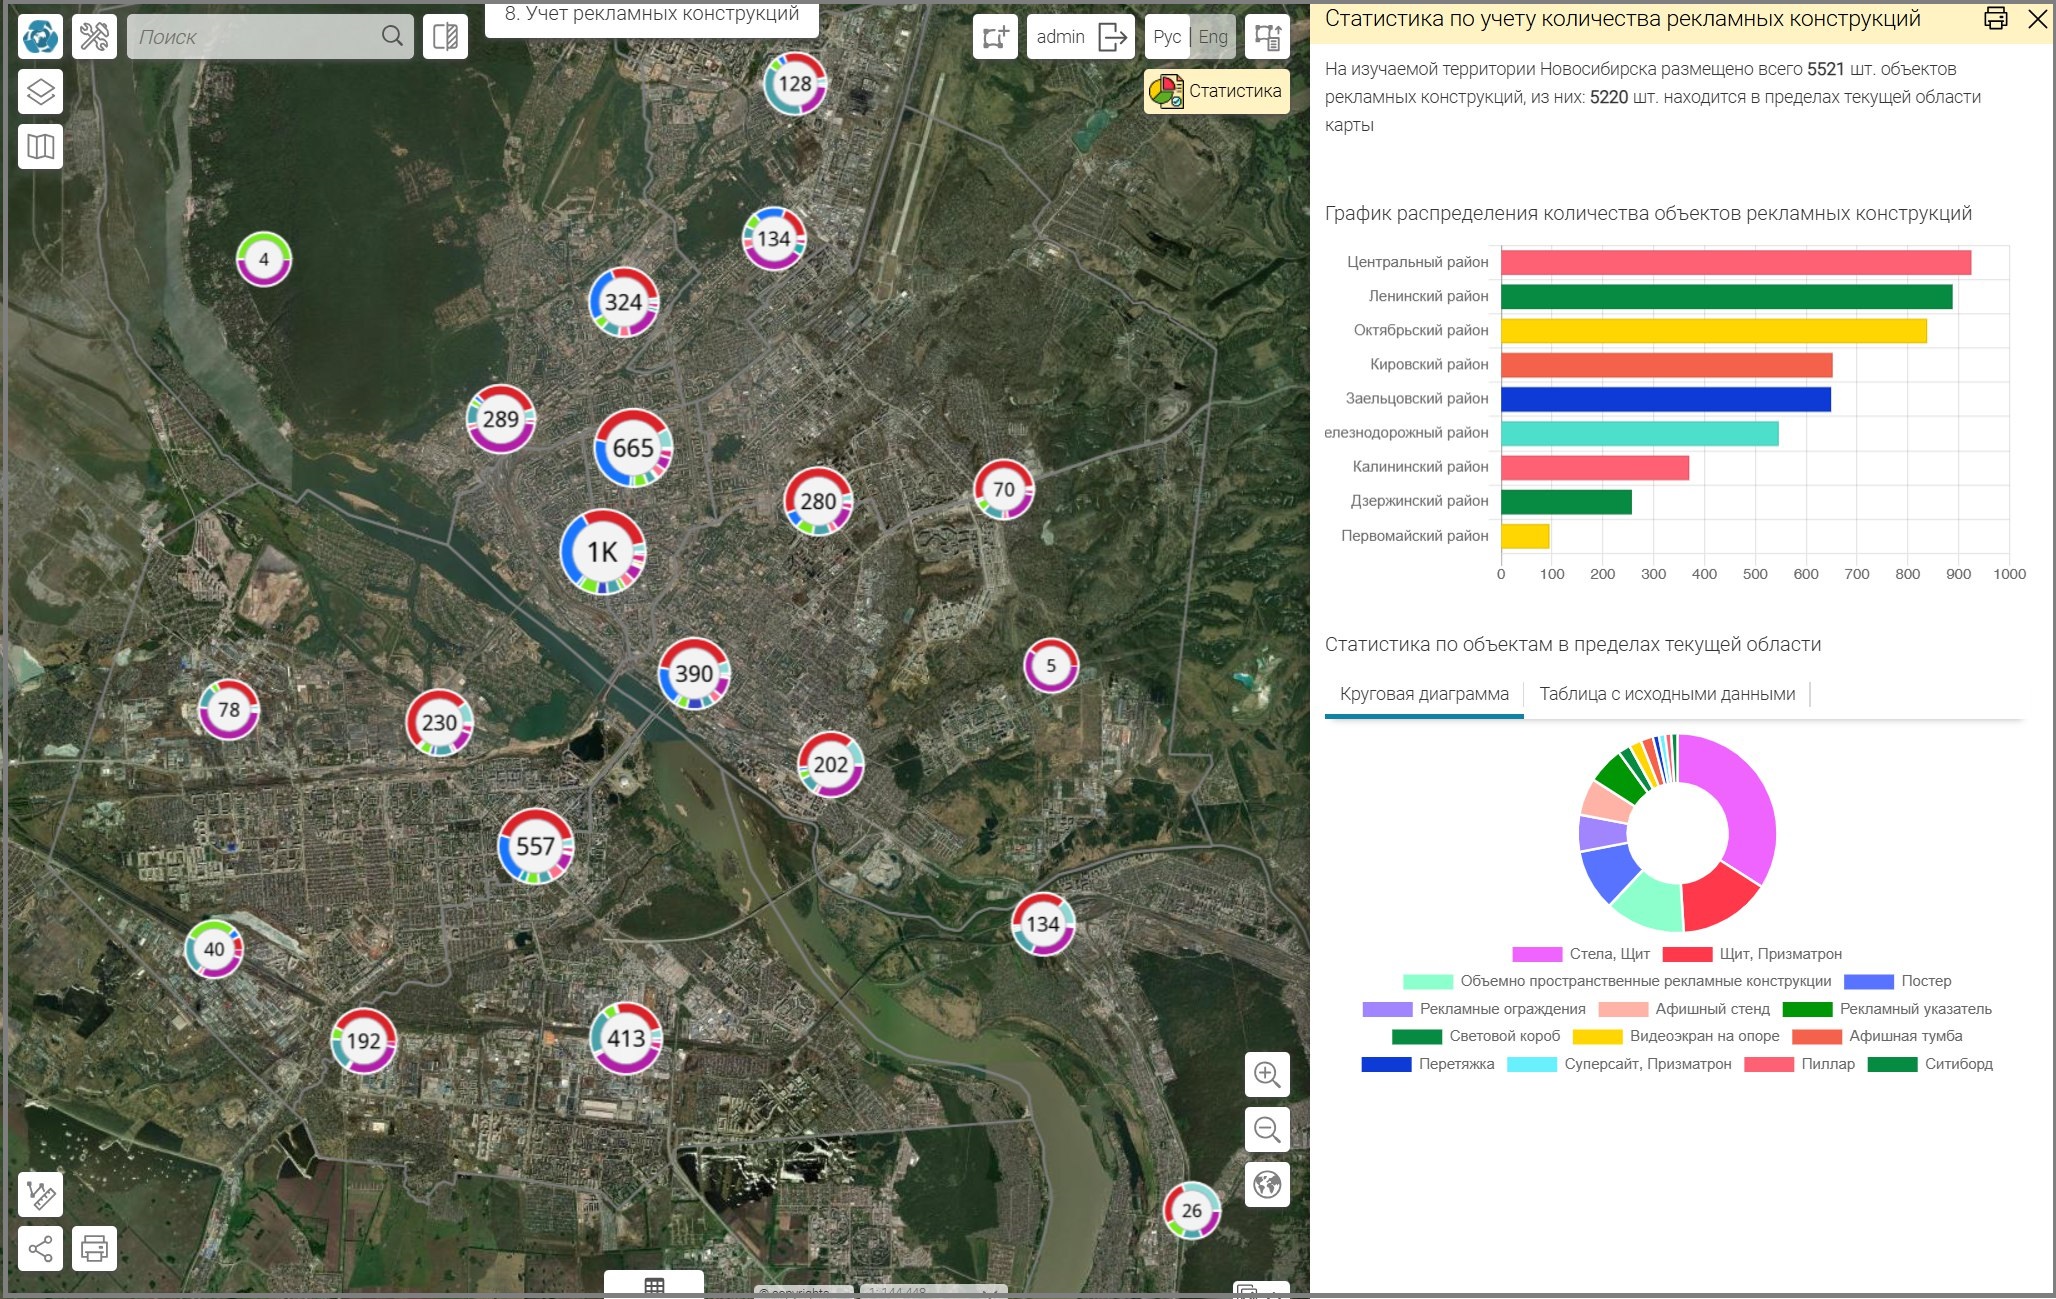Select the Круговая диаграмма tab
This screenshot has height=1299, width=2056.
[1423, 694]
